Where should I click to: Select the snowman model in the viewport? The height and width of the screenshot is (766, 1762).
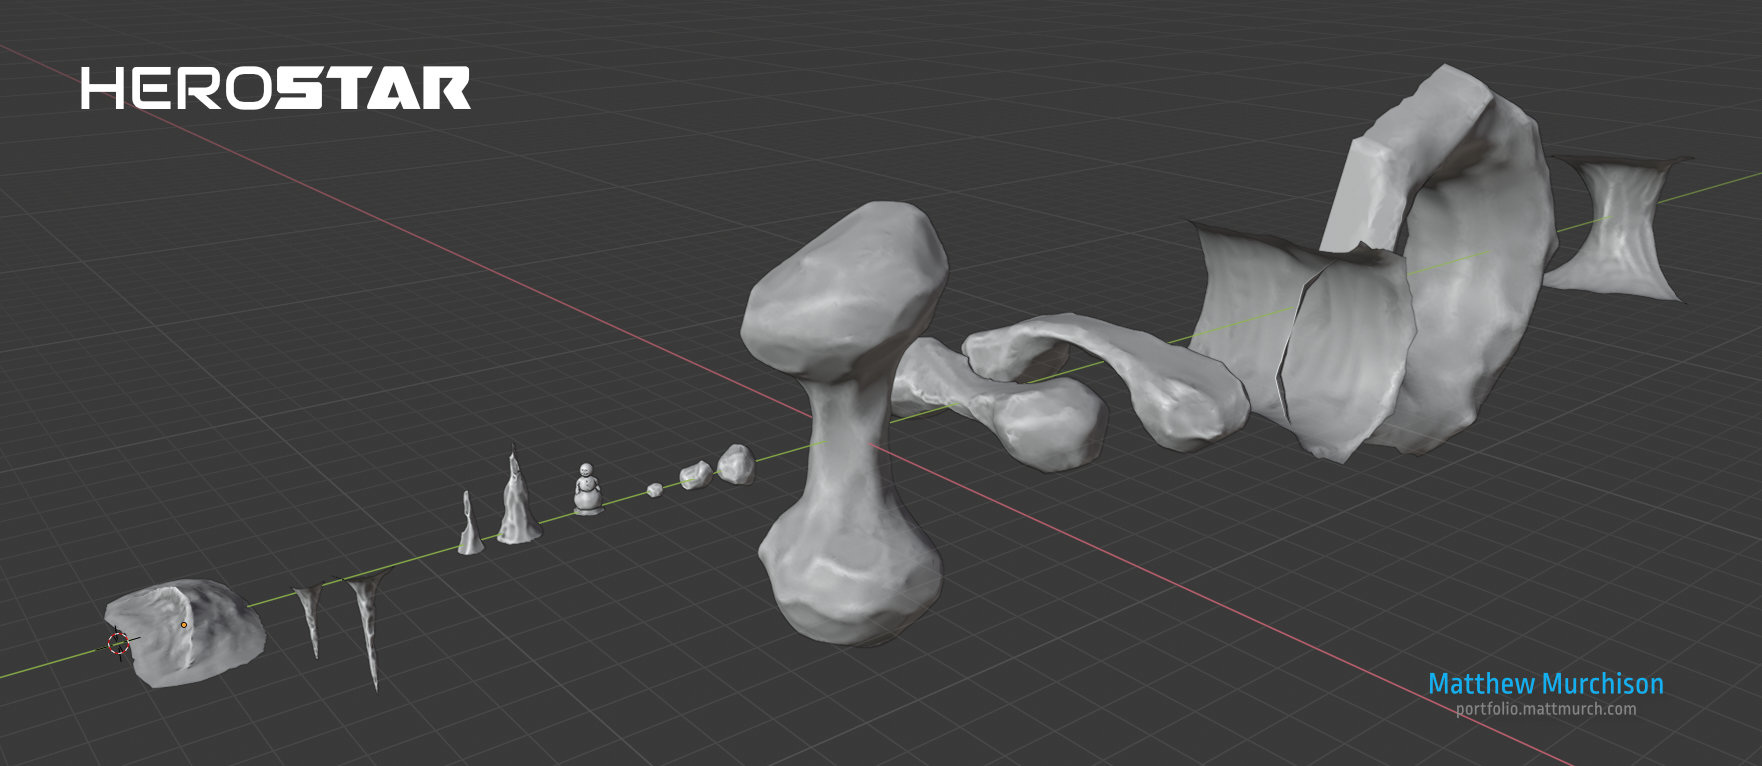point(588,489)
